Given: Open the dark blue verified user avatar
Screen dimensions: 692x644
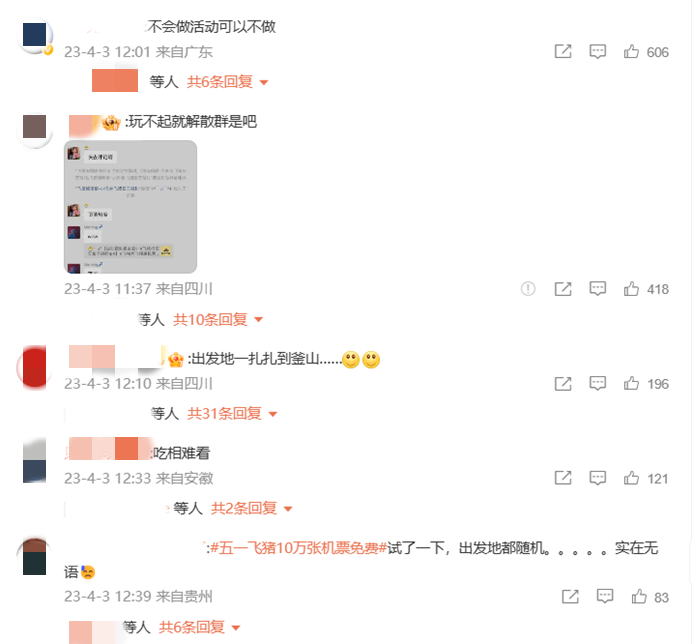Looking at the screenshot, I should (x=35, y=36).
